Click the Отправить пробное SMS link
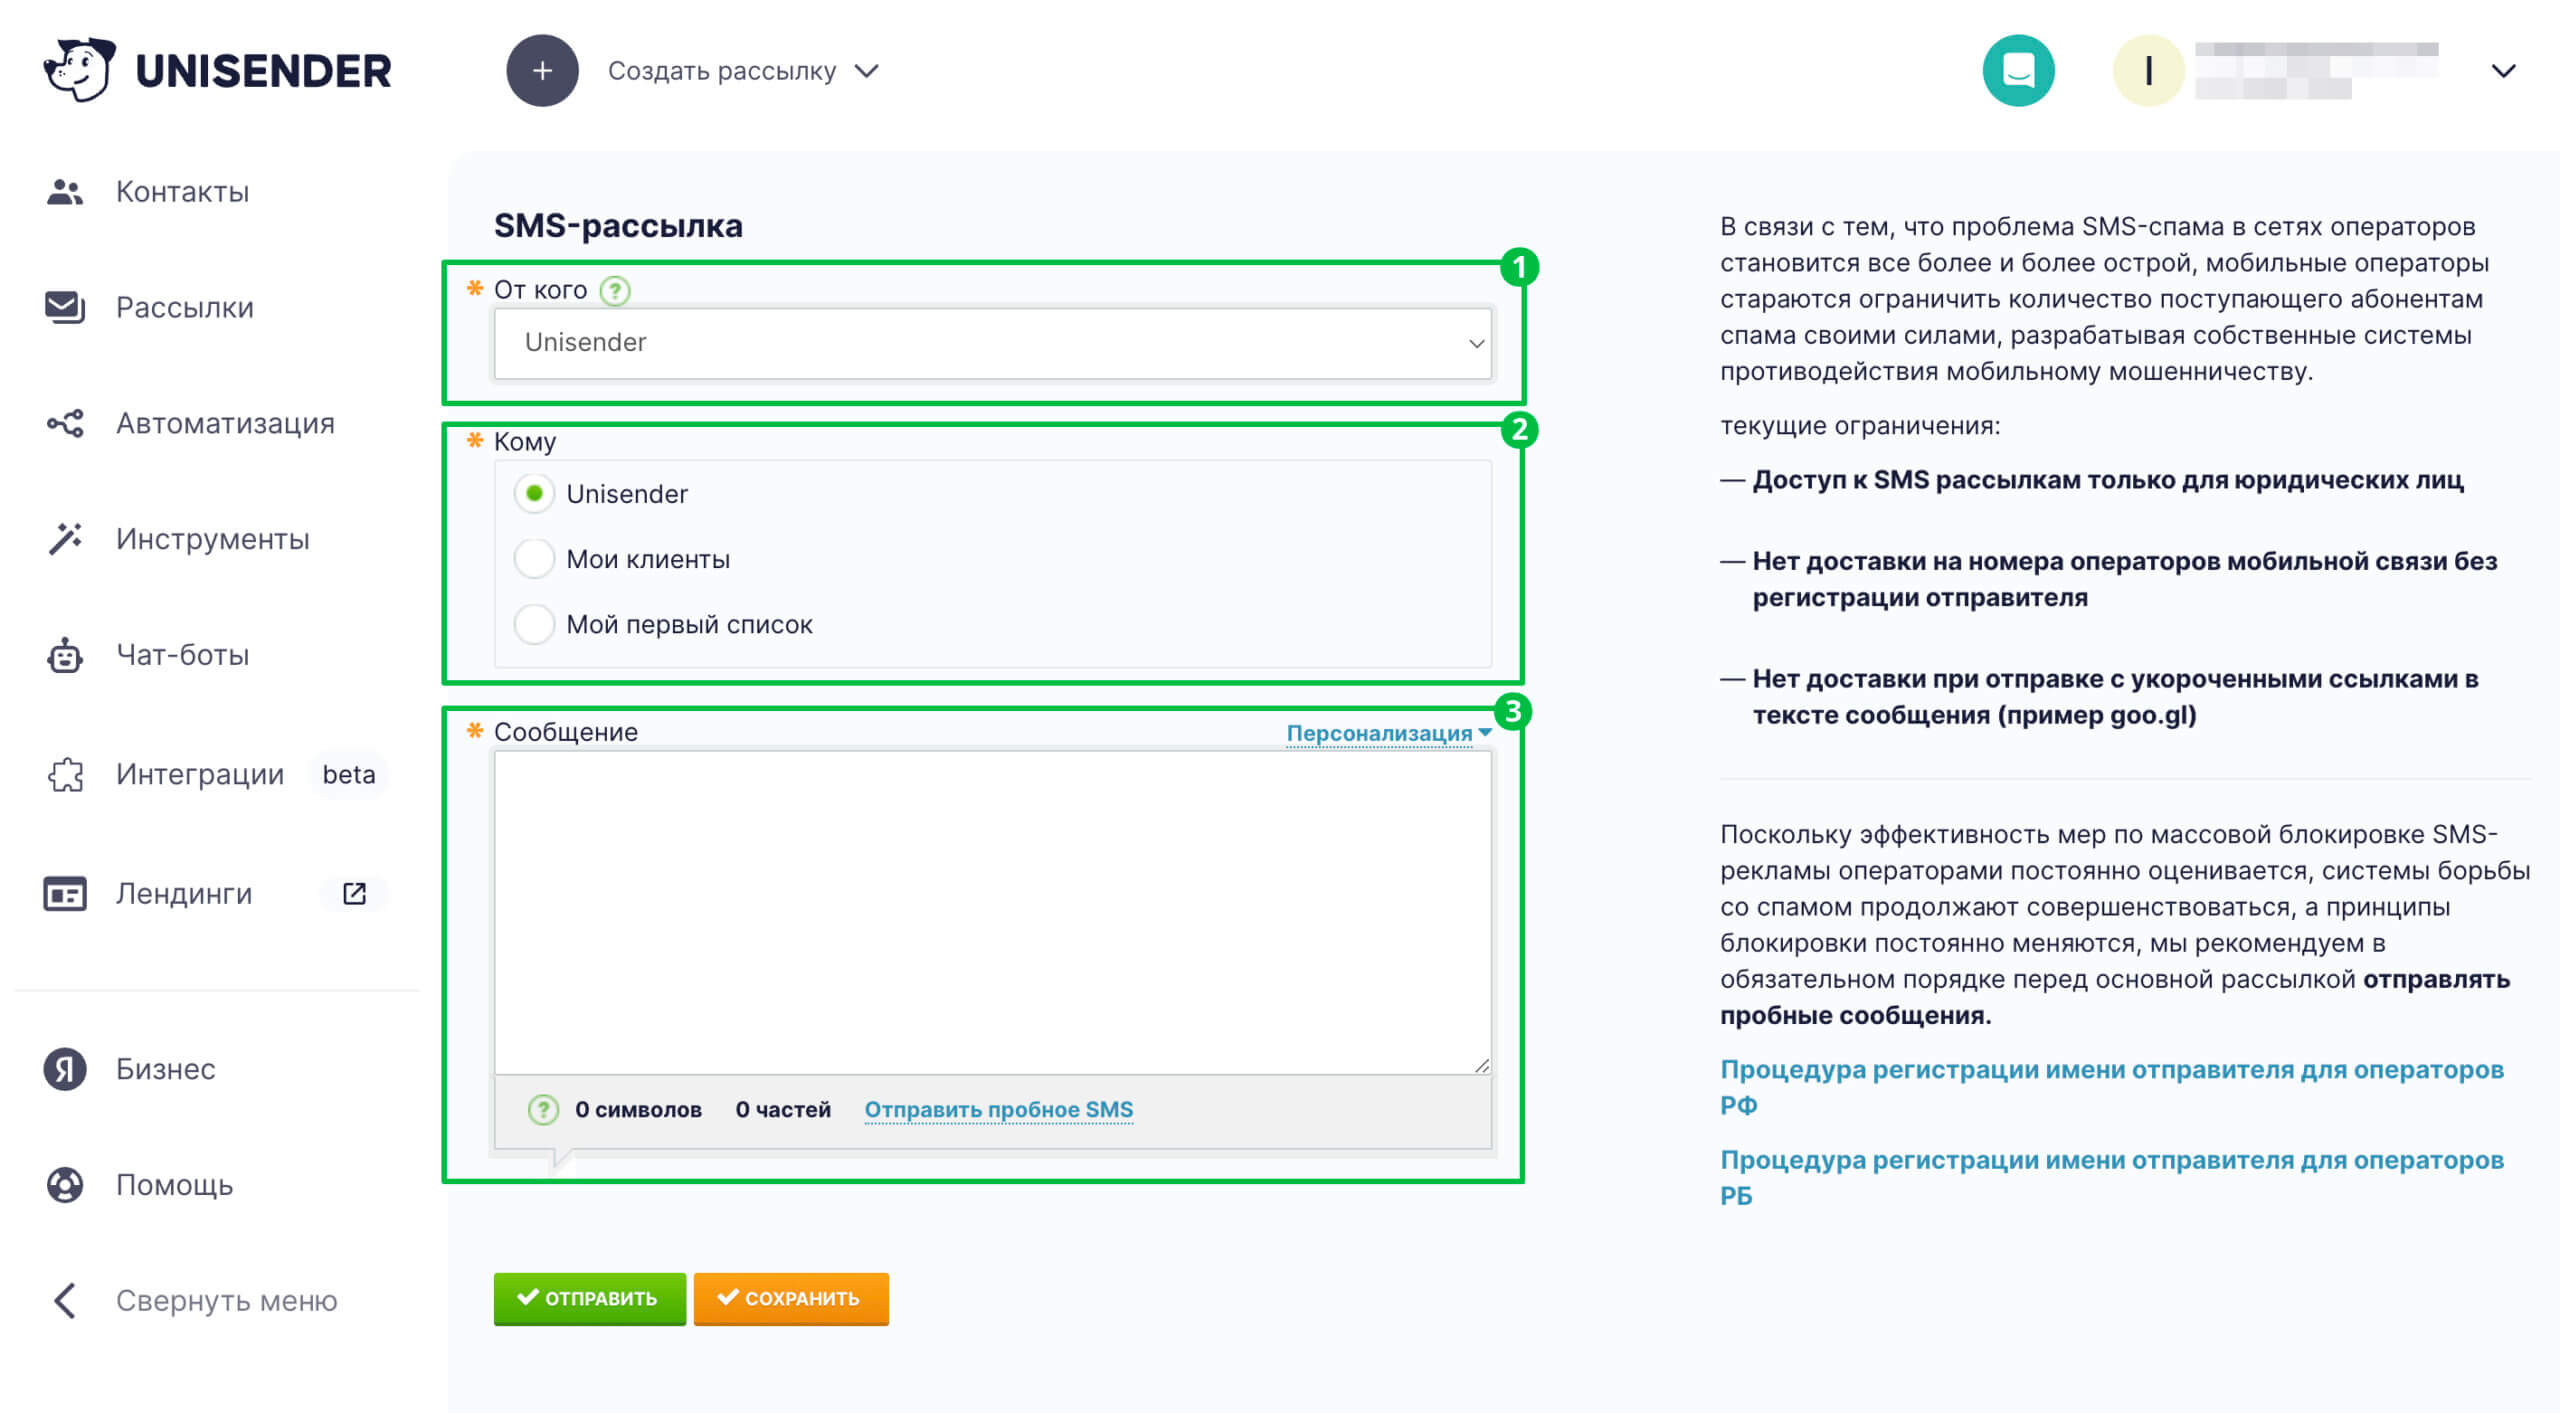Screen dimensions: 2560x1413 (998, 1109)
